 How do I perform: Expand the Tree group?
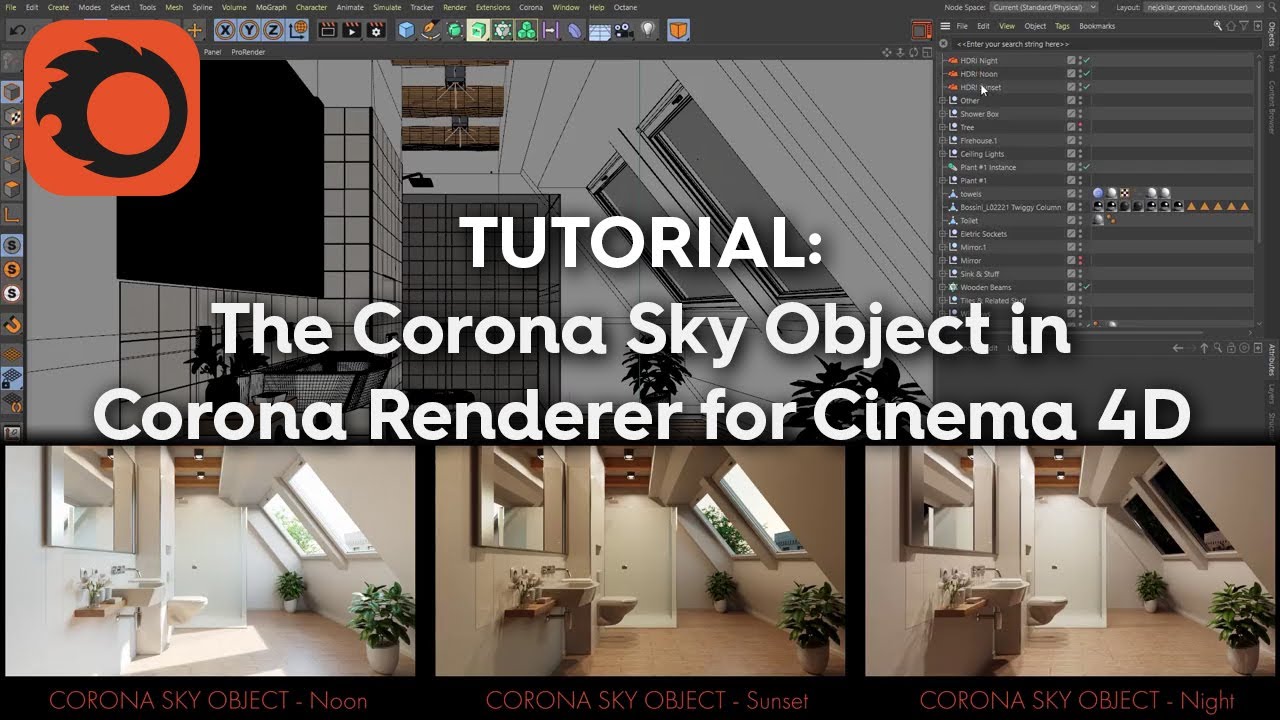coord(942,127)
